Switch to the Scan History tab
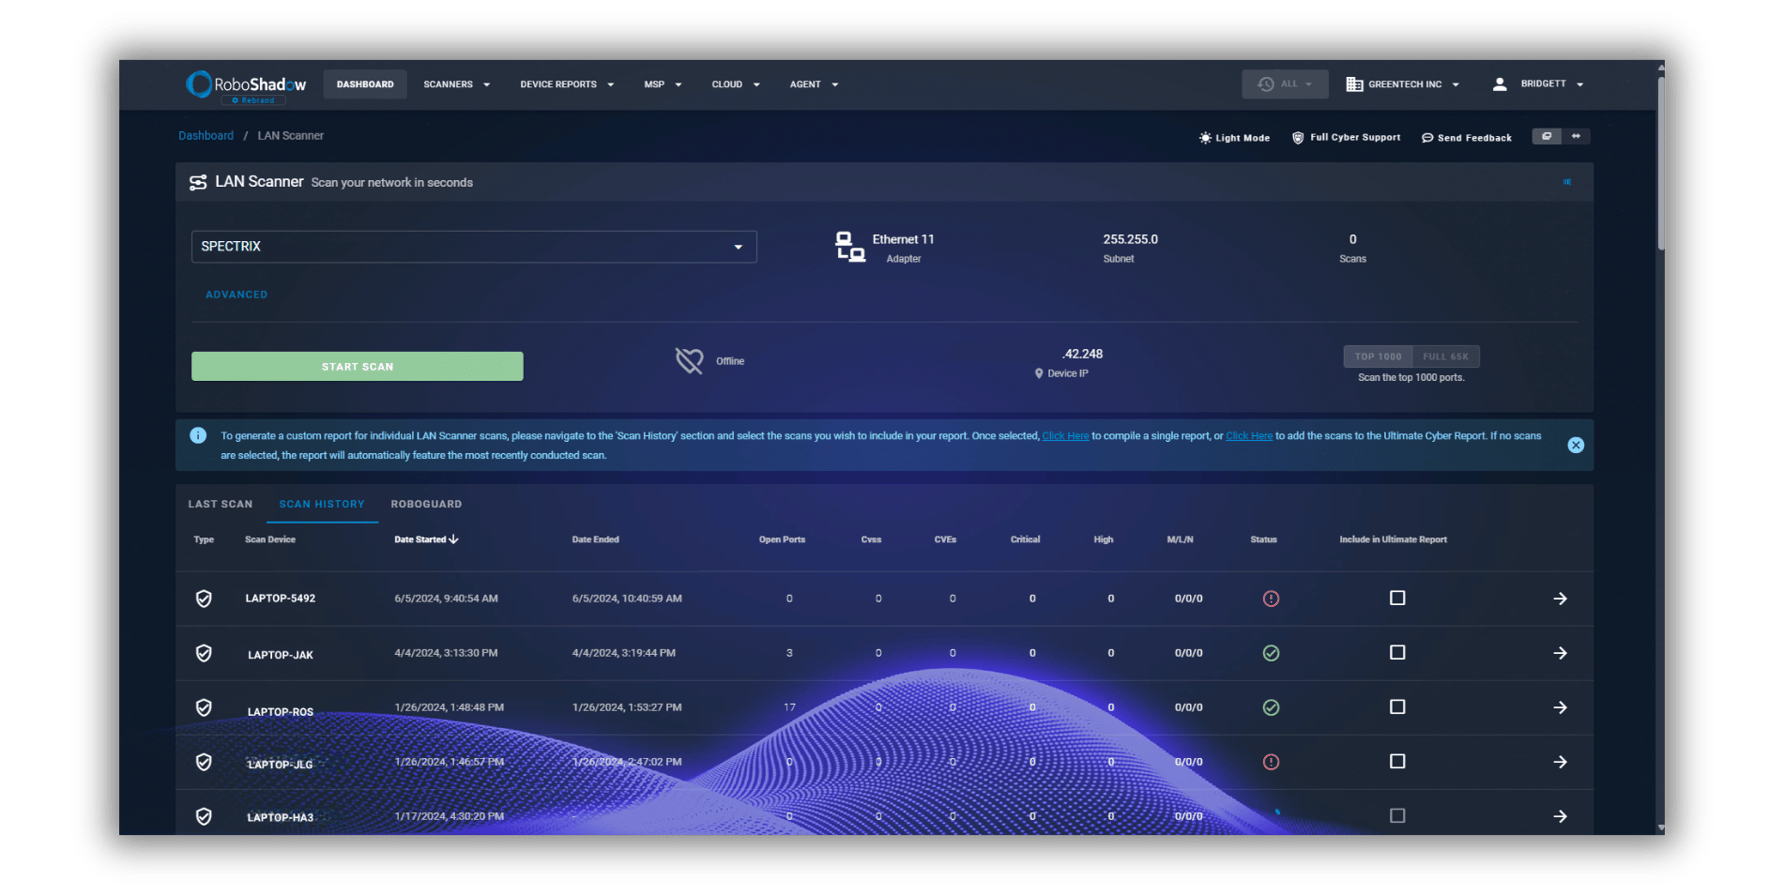 click(x=322, y=504)
